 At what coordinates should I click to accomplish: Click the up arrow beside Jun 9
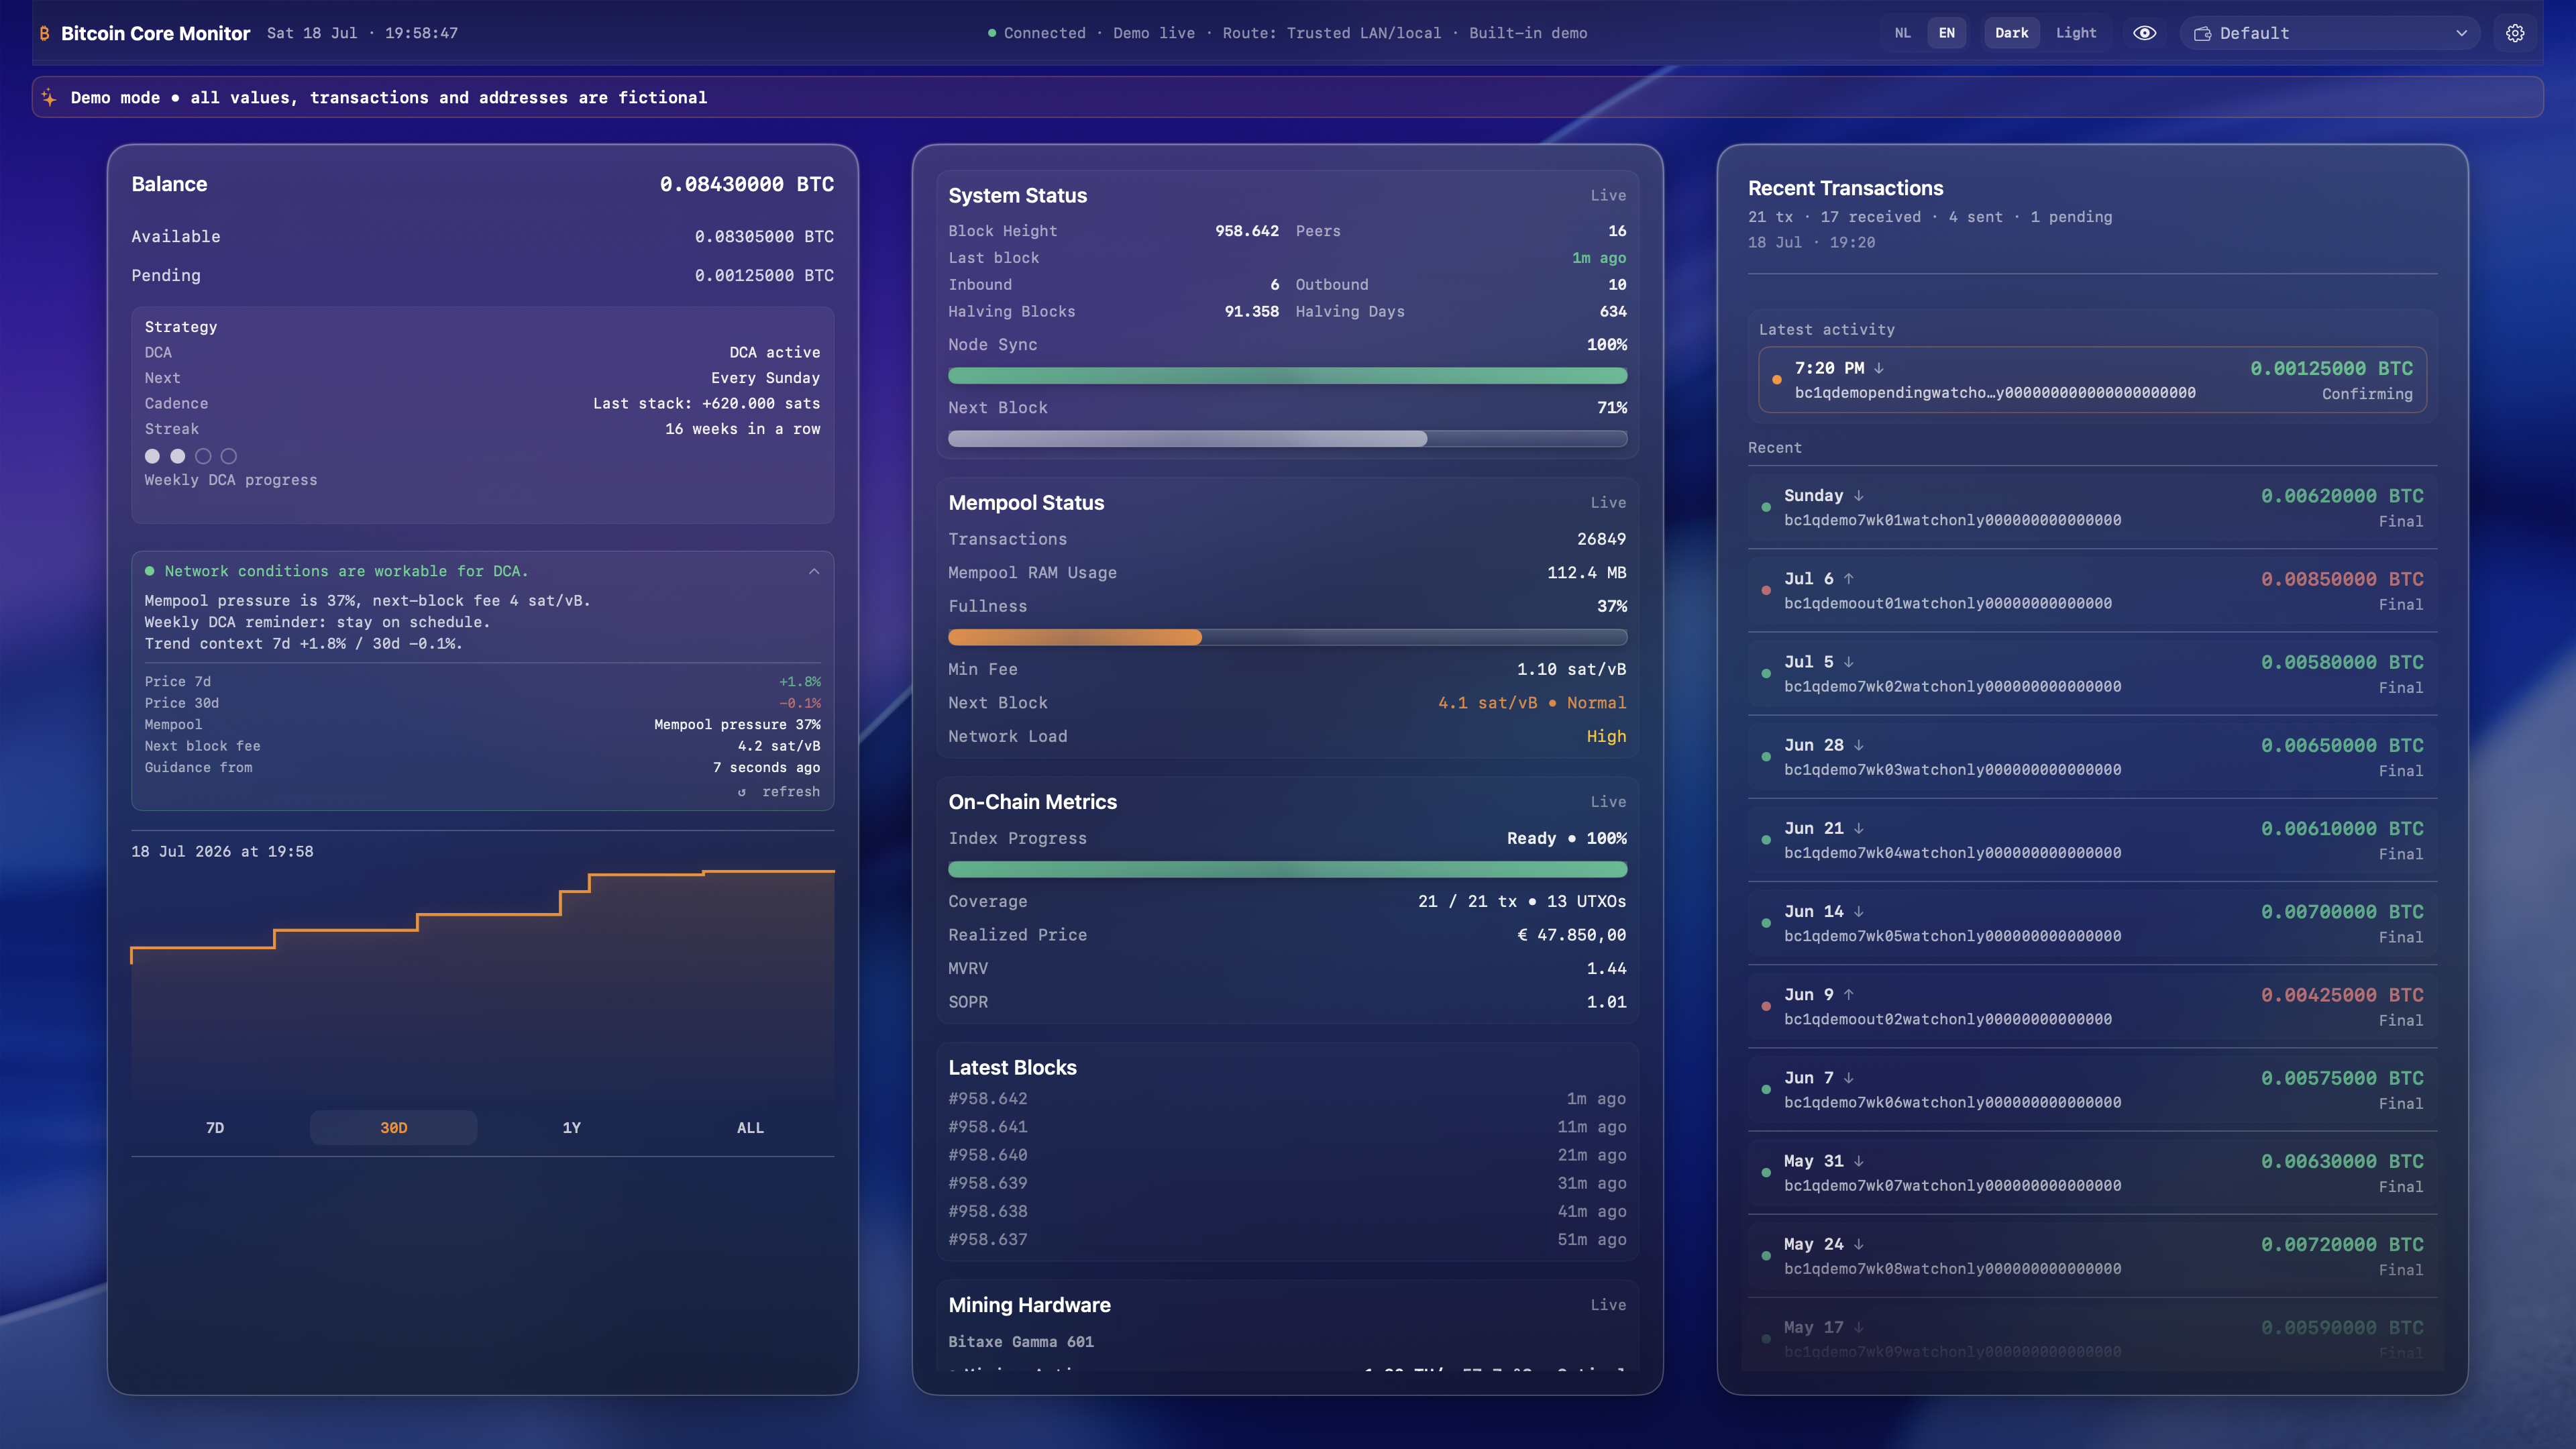click(x=1849, y=994)
